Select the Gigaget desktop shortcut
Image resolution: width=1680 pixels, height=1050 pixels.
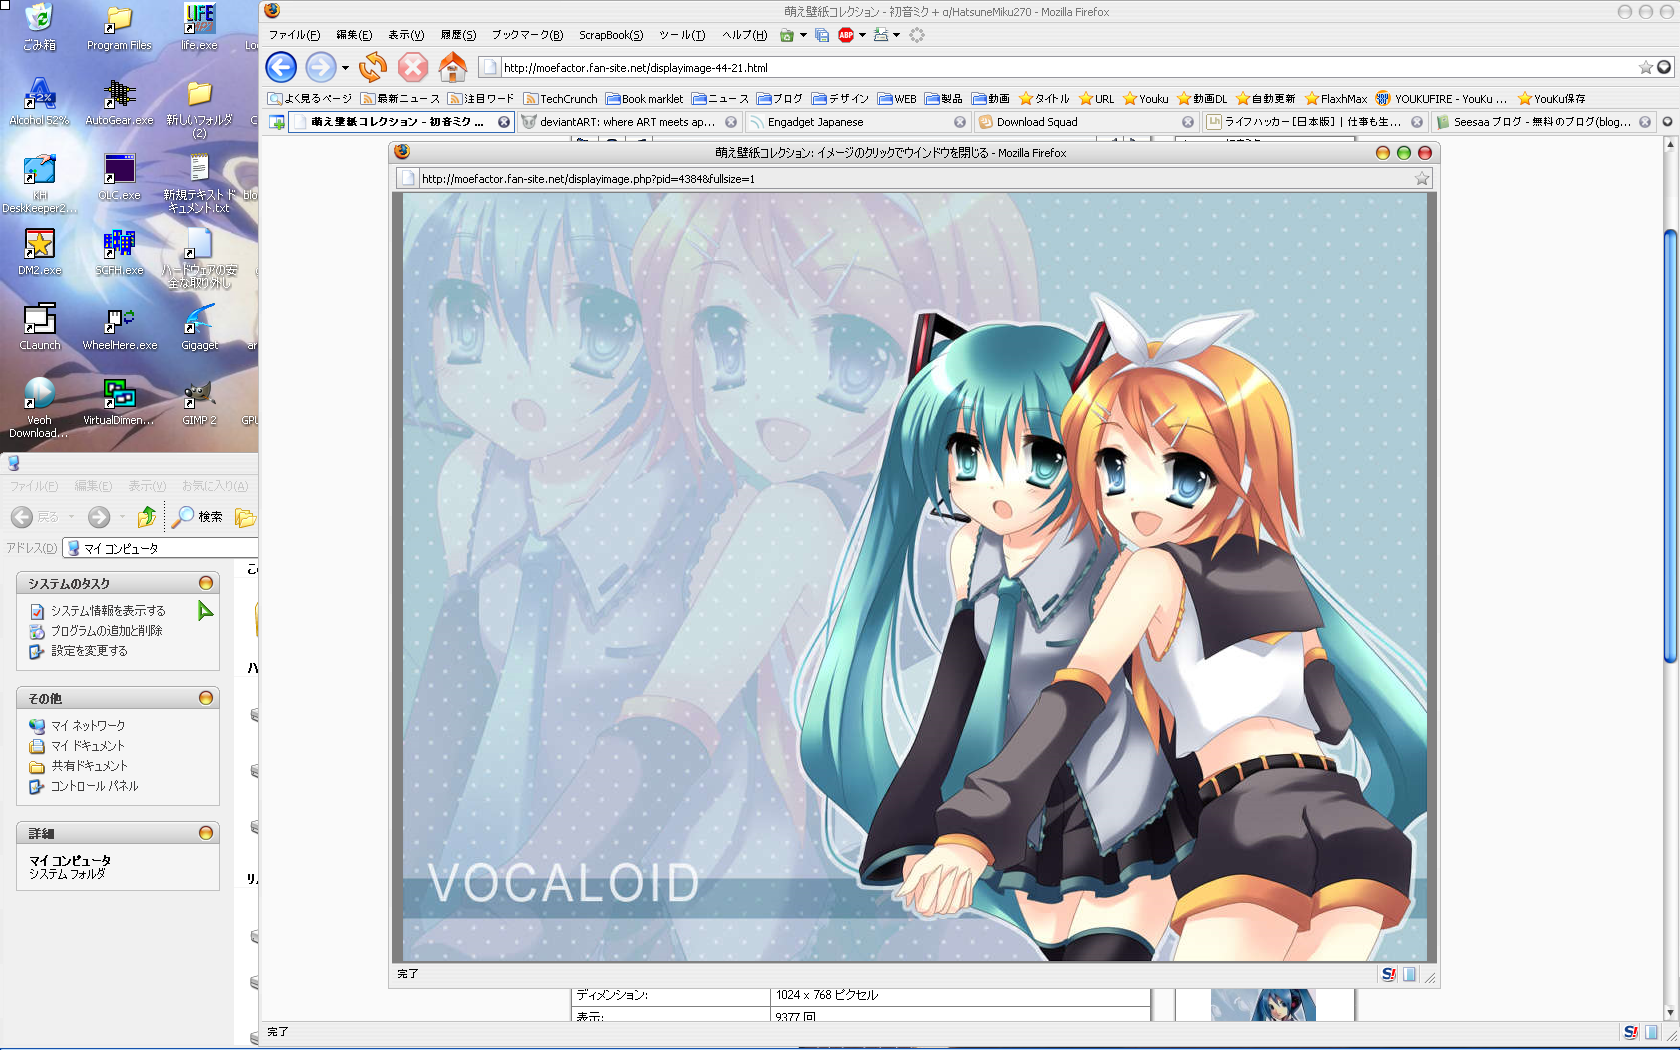tap(199, 327)
